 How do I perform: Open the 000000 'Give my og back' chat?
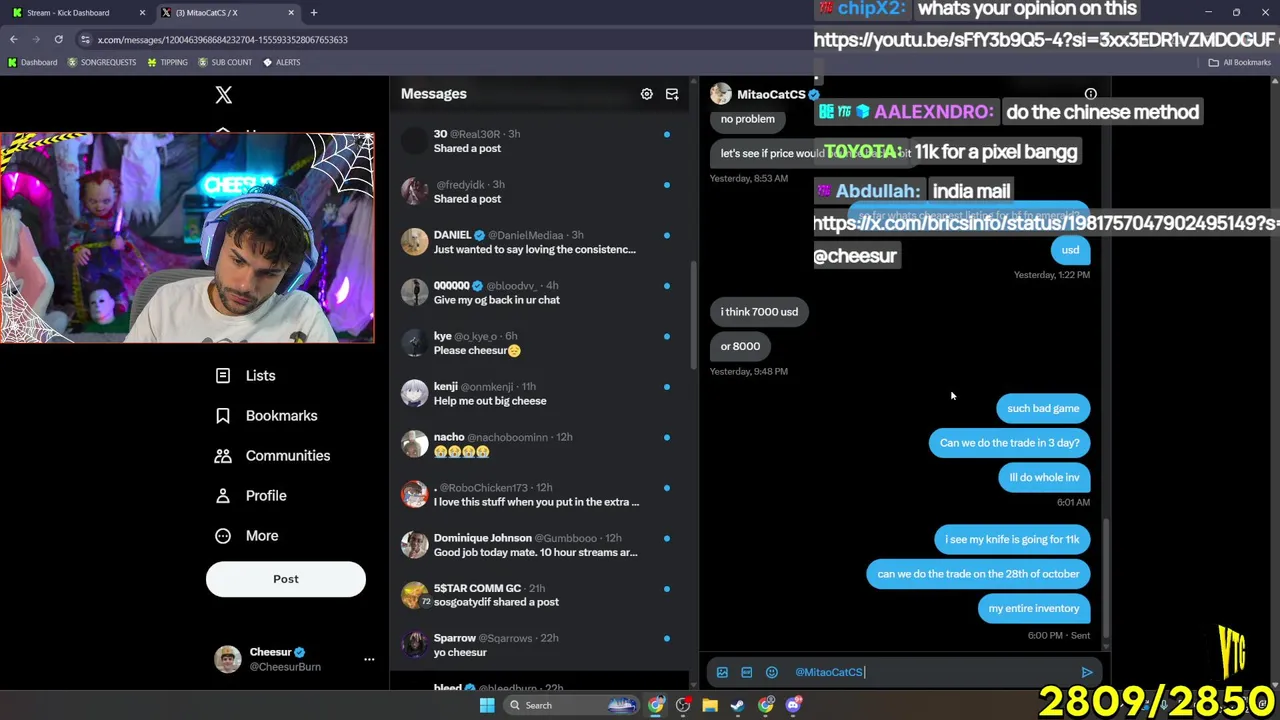click(x=538, y=292)
